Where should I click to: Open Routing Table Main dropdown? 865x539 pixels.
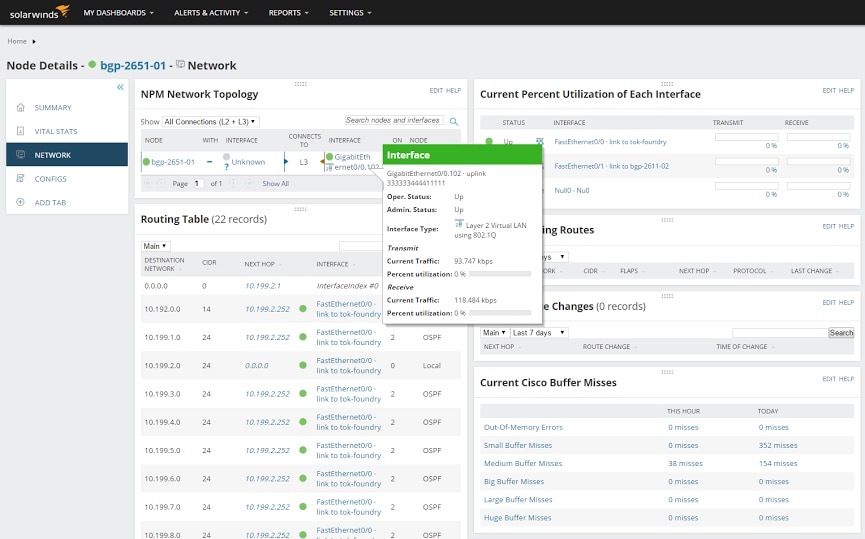pyautogui.click(x=156, y=246)
